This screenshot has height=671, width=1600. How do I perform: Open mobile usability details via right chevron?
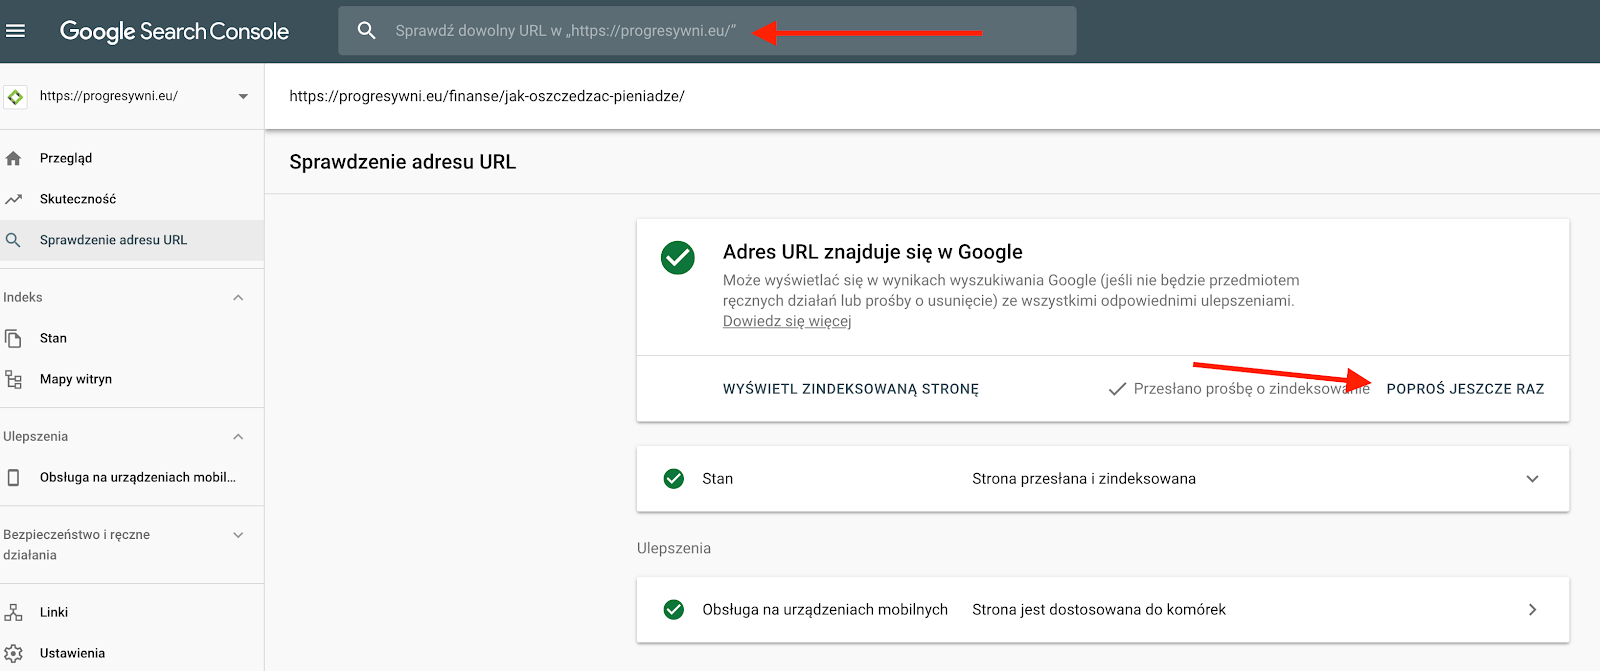coord(1532,610)
